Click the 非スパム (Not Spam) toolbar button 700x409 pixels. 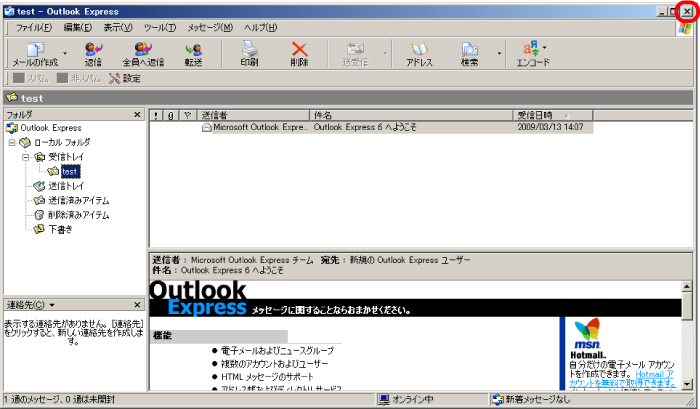click(79, 78)
